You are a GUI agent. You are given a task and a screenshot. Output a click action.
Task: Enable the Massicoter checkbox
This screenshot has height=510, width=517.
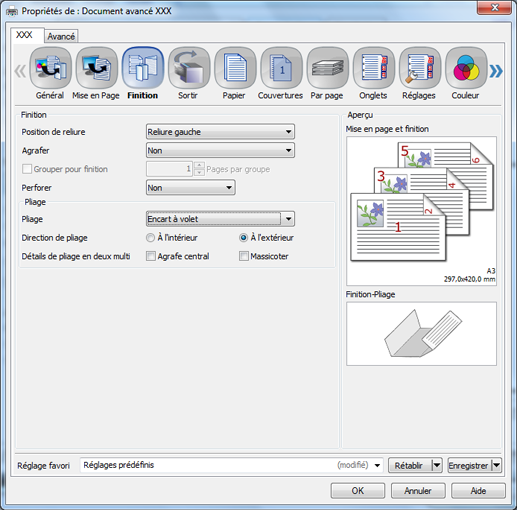[x=244, y=256]
